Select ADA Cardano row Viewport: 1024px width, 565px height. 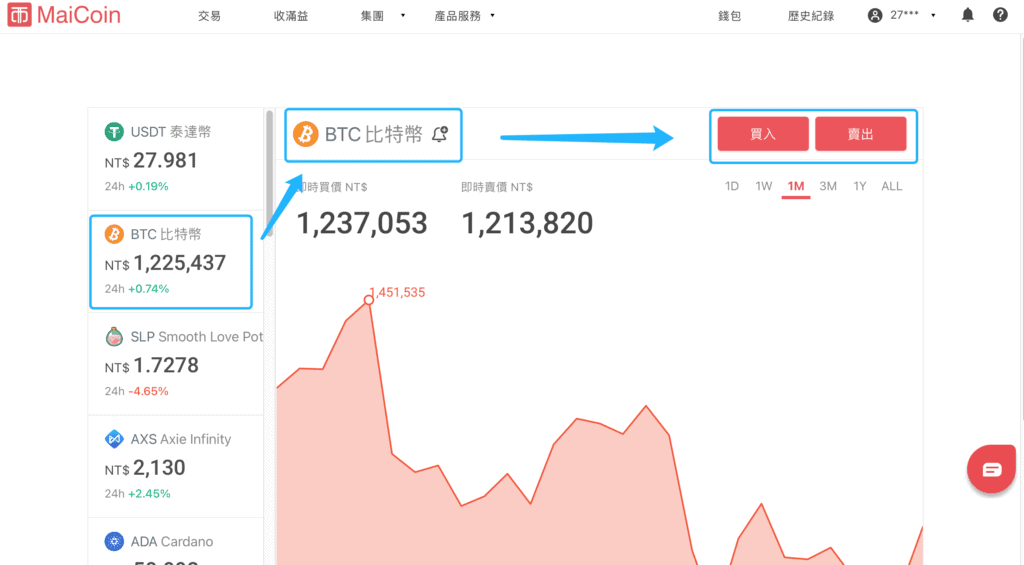pos(176,541)
